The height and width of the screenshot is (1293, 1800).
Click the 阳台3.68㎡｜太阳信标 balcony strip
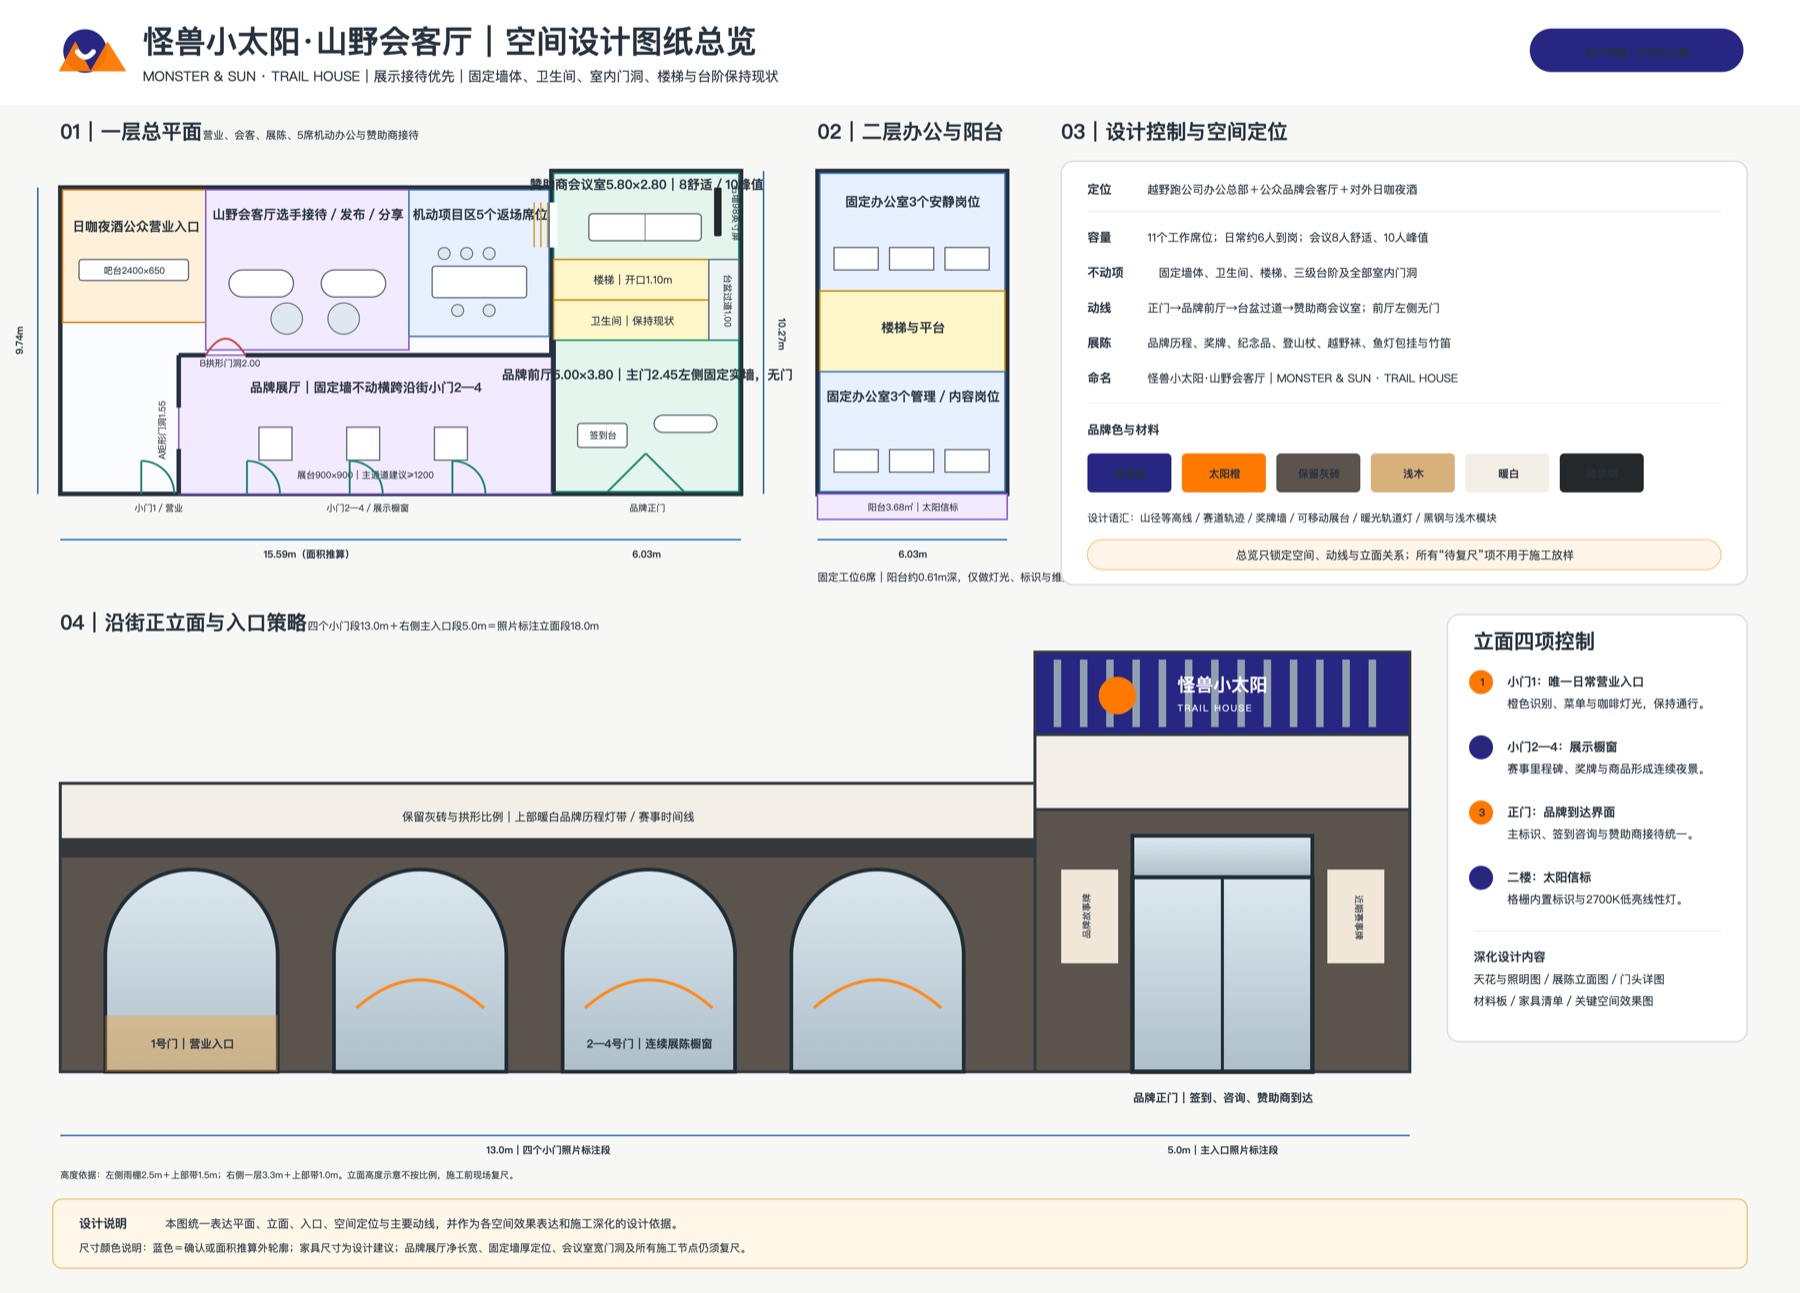click(912, 507)
